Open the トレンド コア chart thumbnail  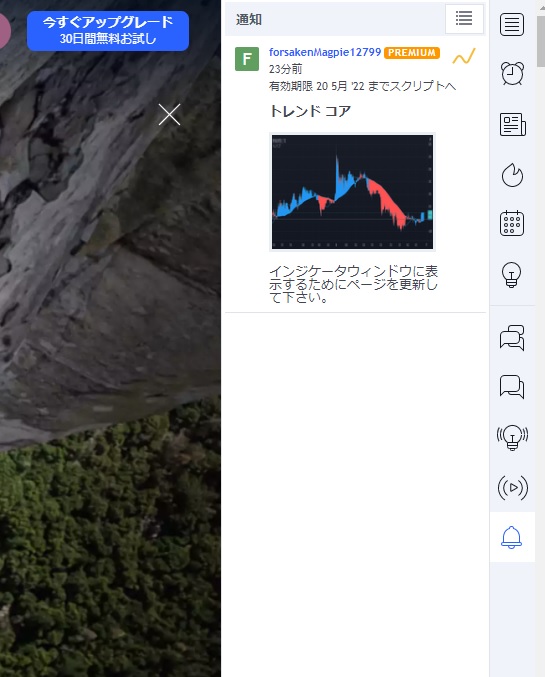pos(352,192)
